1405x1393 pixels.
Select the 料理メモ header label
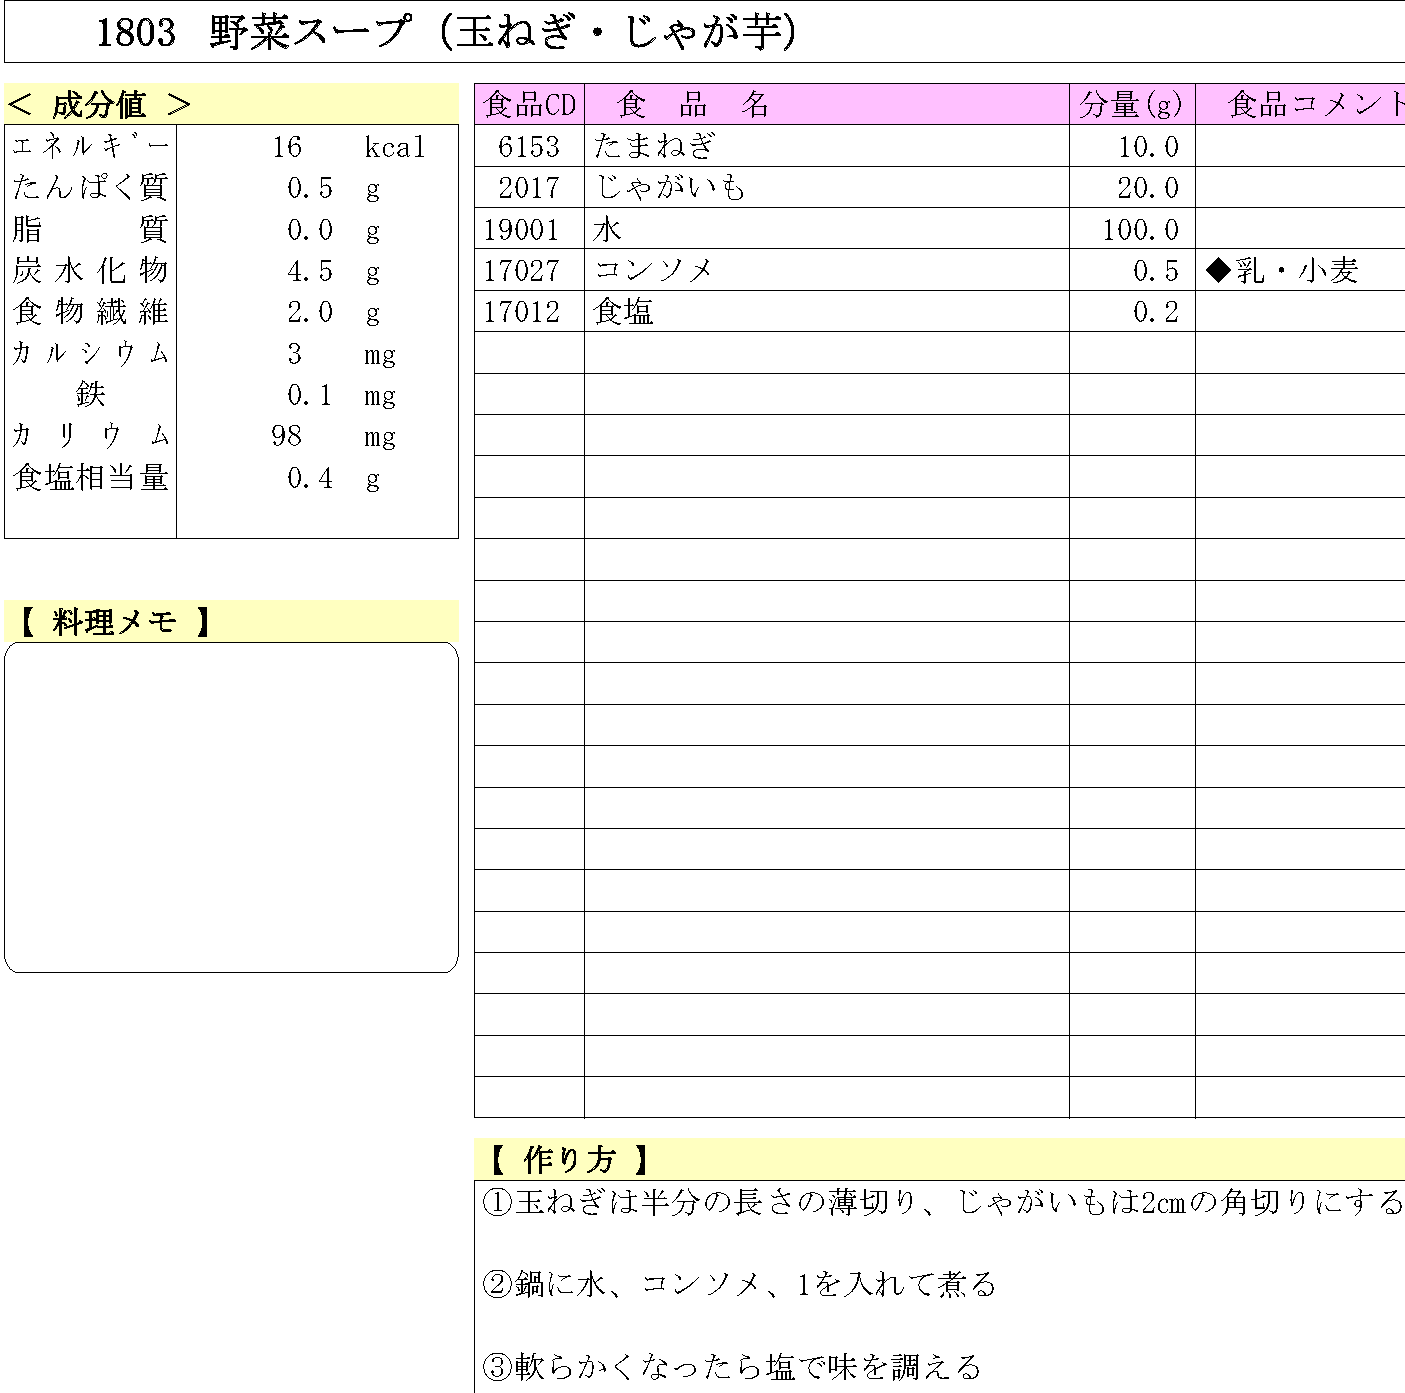tap(115, 622)
